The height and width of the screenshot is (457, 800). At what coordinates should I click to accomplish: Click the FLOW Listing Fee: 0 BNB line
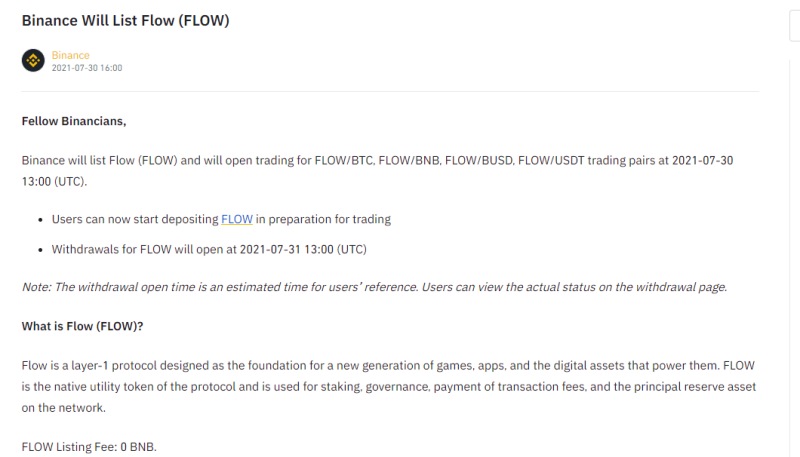point(89,447)
